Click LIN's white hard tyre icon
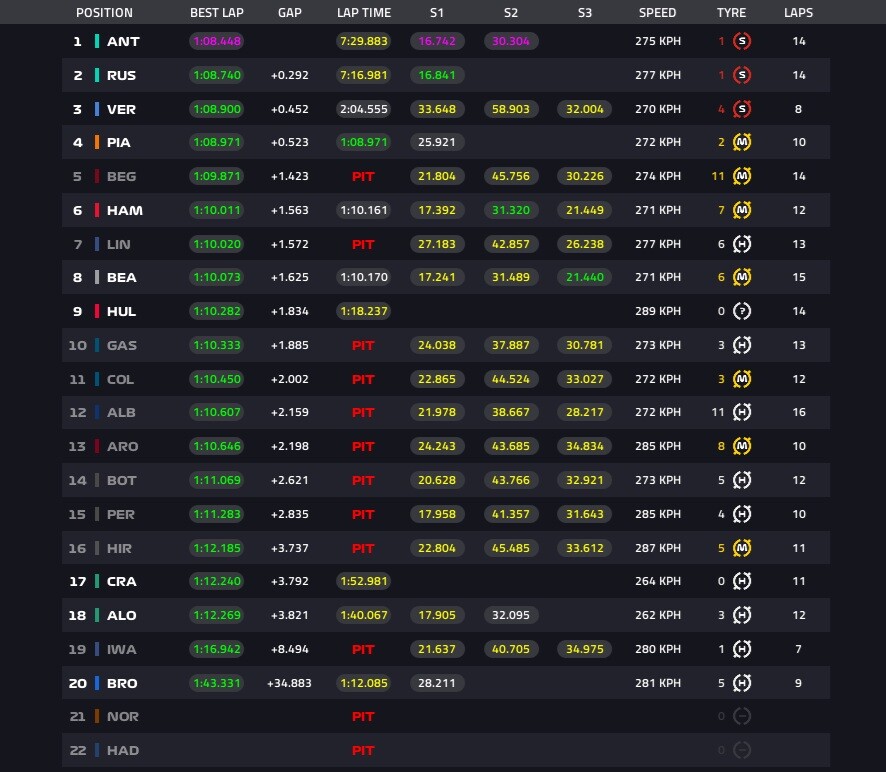The image size is (886, 772). [x=741, y=244]
